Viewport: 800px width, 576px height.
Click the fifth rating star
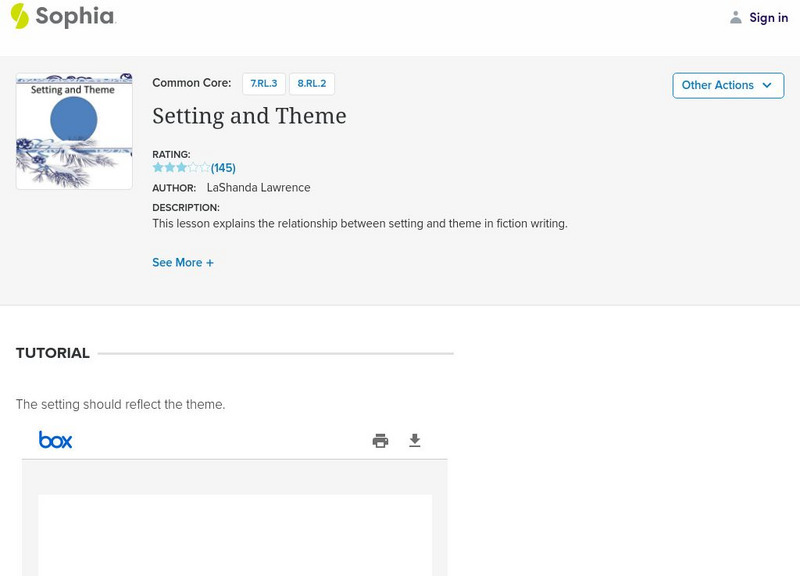(205, 168)
